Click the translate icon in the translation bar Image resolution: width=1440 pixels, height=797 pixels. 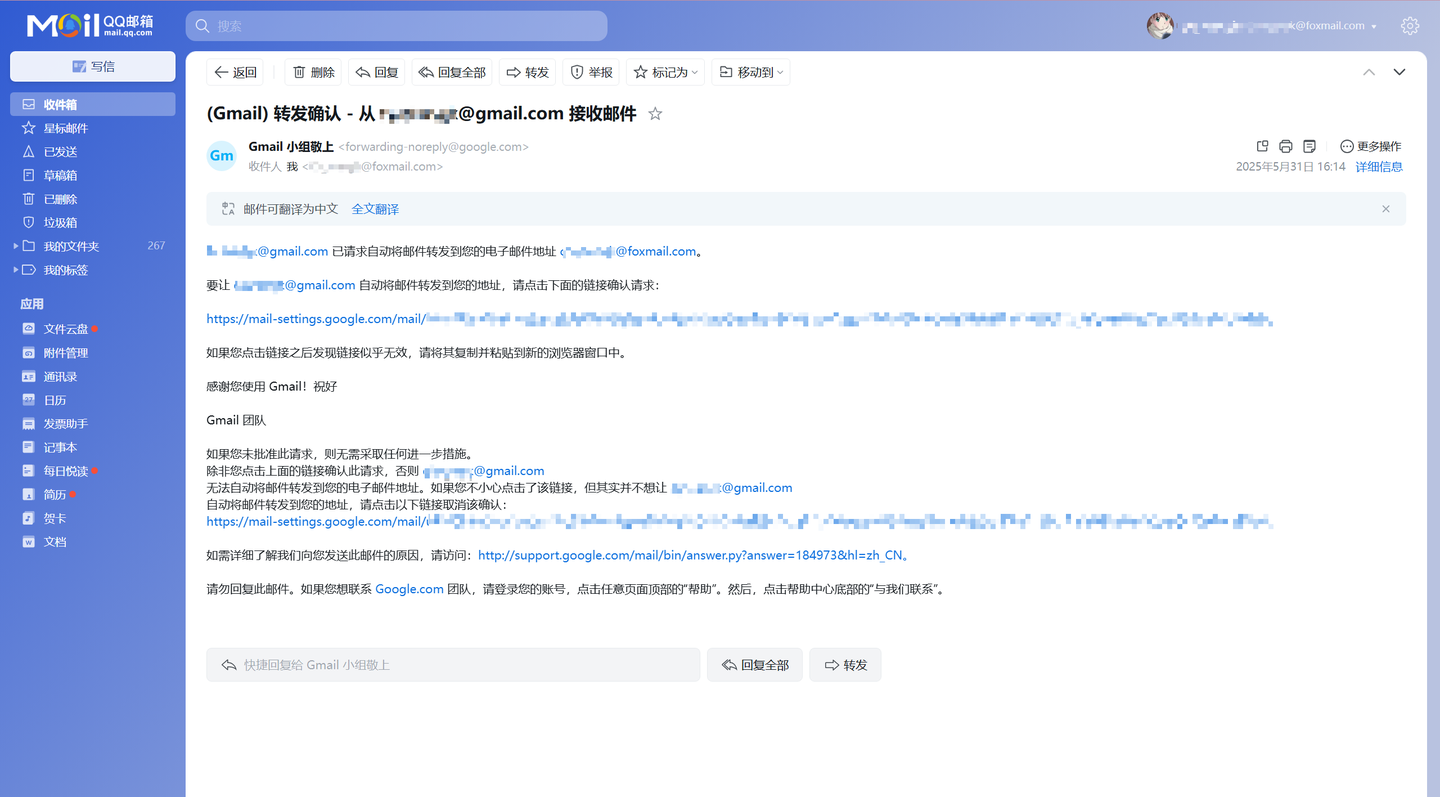[228, 209]
